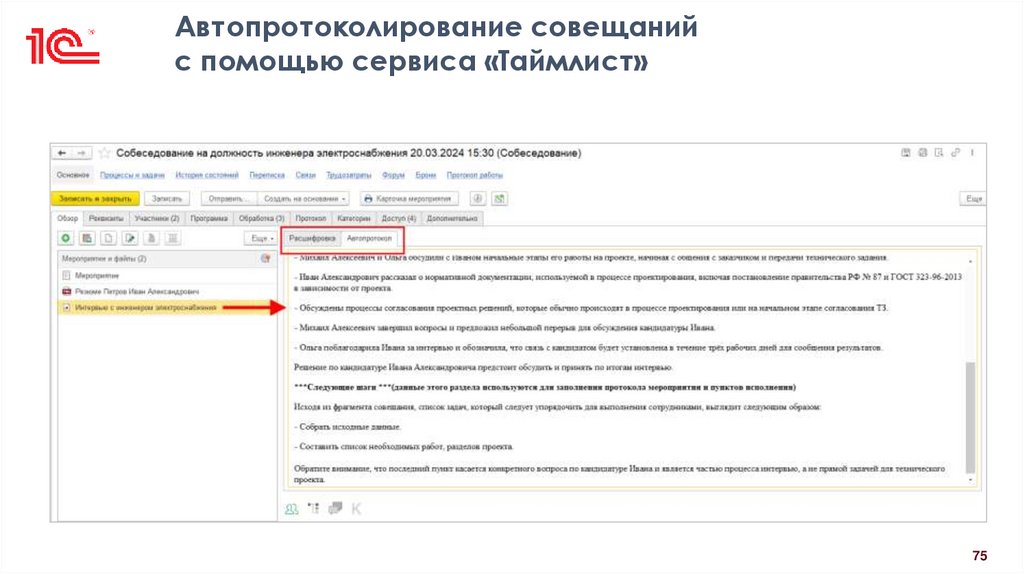Image resolution: width=1024 pixels, height=574 pixels.
Task: Click the blank document icon in file toolbar
Action: [x=108, y=238]
